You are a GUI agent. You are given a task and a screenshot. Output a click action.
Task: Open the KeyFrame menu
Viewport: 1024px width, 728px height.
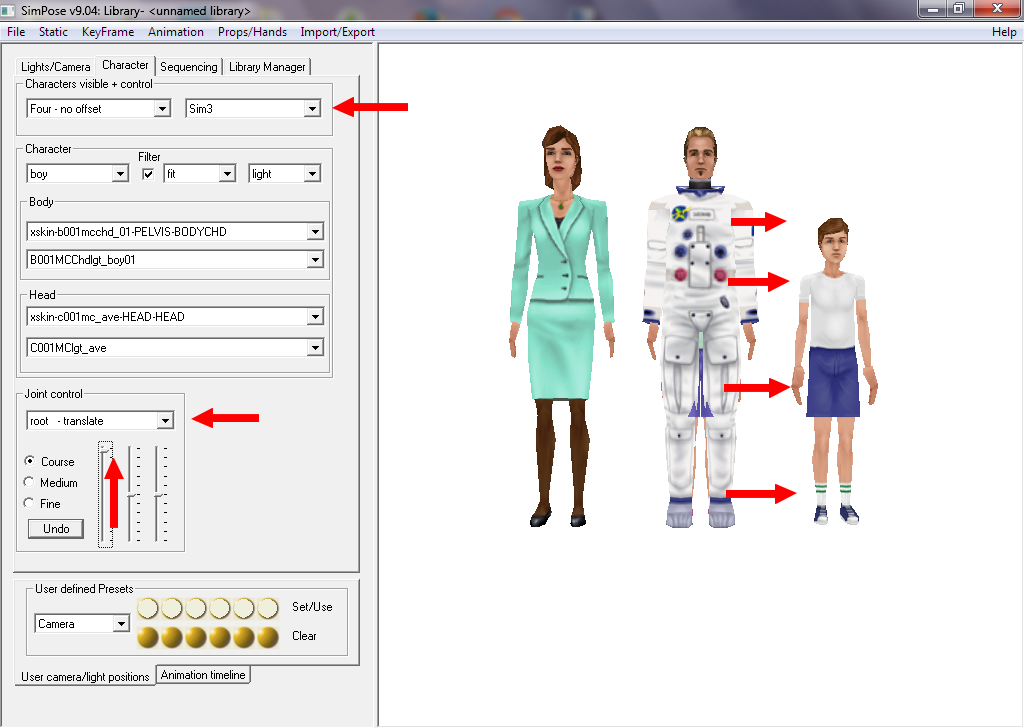(x=105, y=32)
